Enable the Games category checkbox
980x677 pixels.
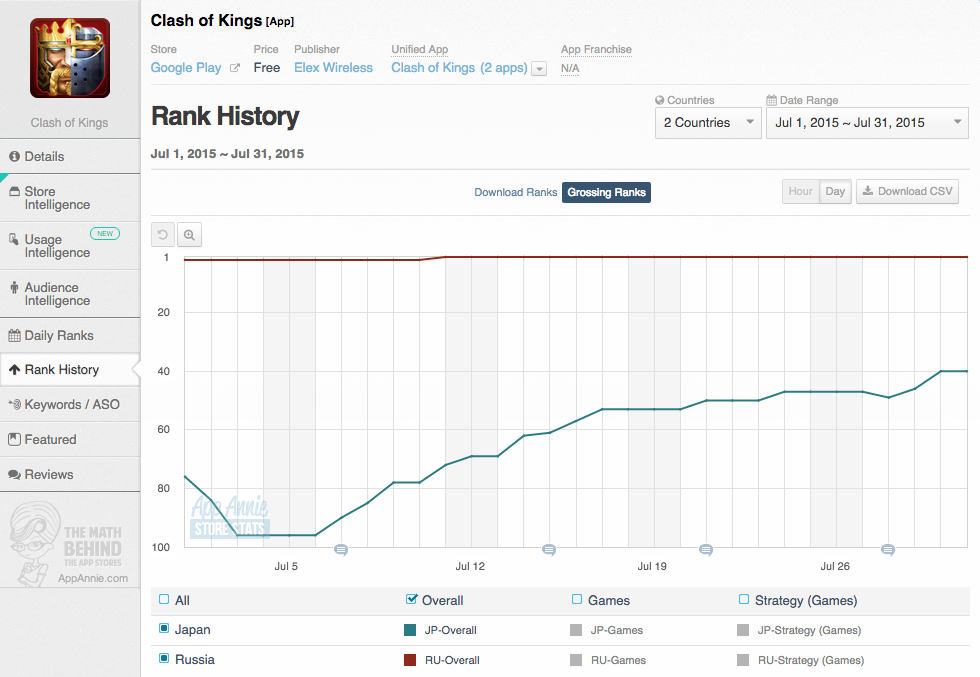[577, 599]
